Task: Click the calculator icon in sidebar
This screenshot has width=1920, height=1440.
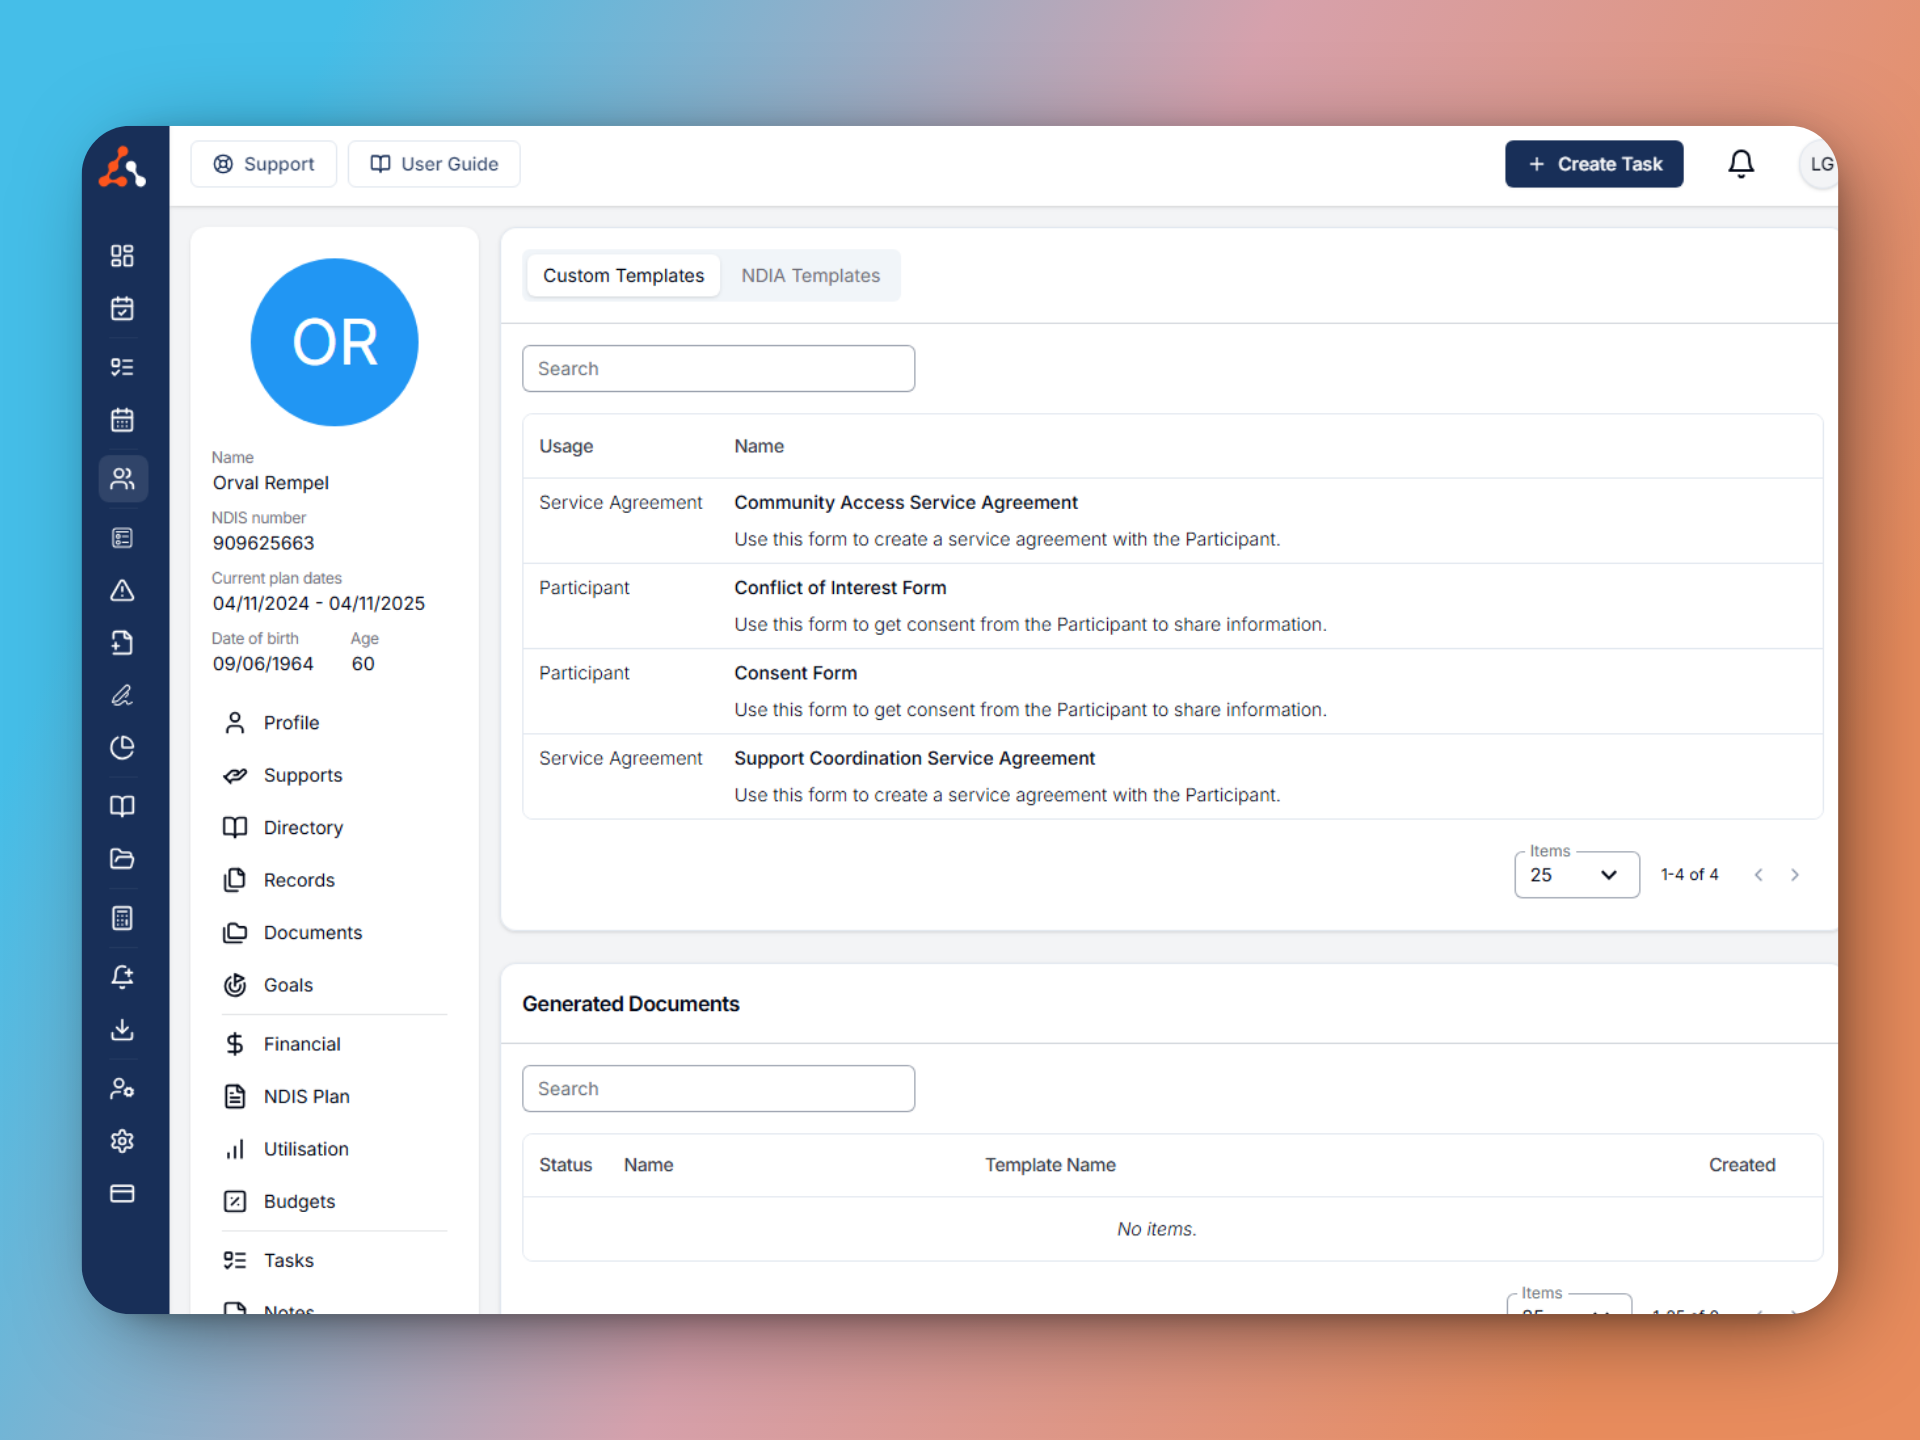Action: pos(122,918)
